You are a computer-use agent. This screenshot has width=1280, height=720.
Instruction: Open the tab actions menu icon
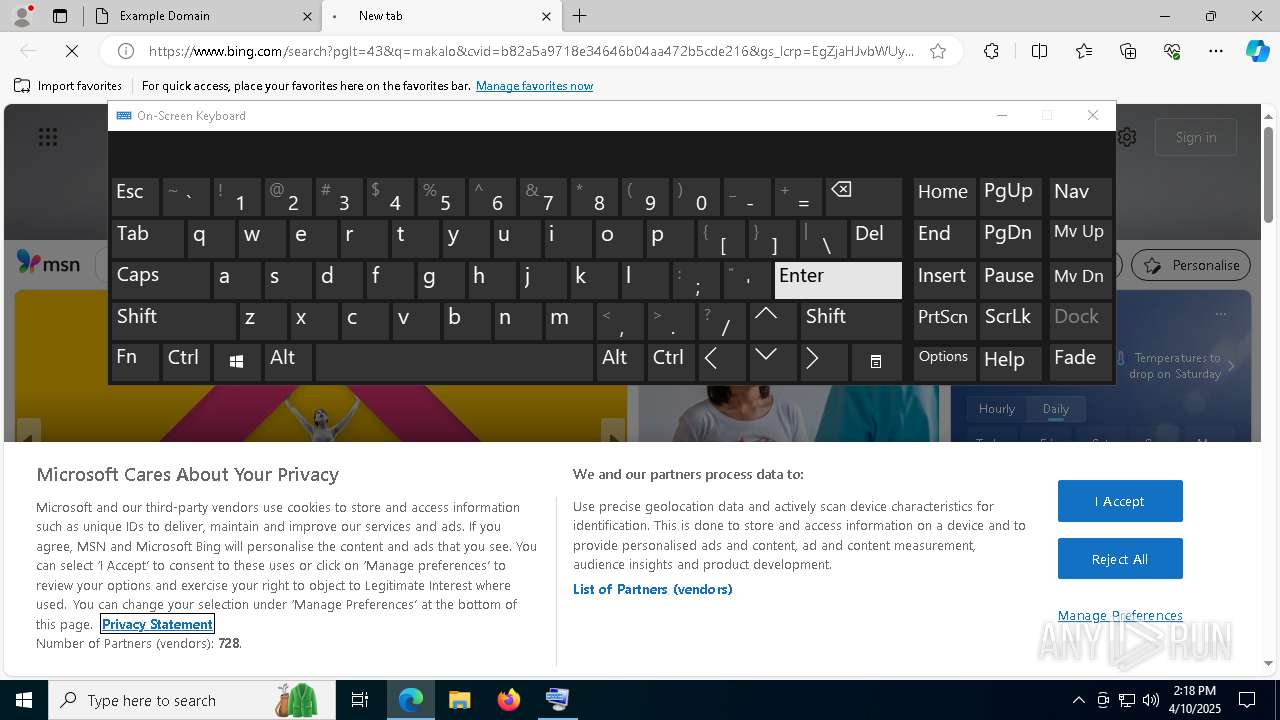point(60,16)
